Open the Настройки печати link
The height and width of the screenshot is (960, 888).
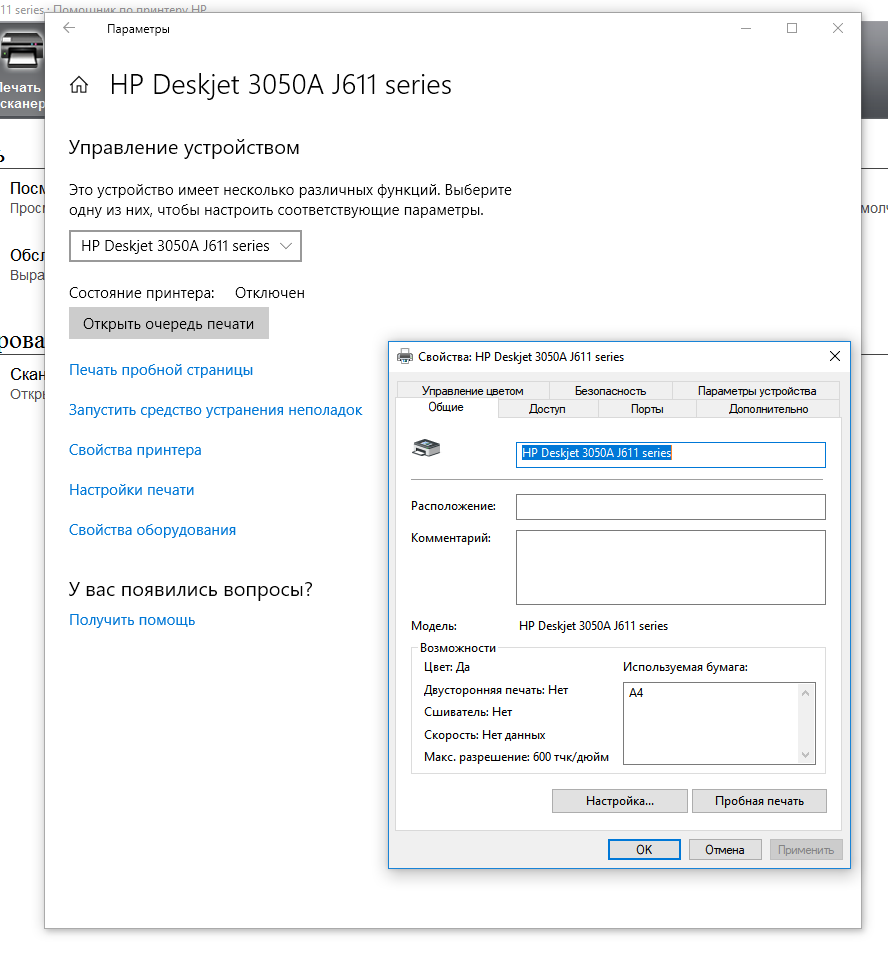pos(131,490)
